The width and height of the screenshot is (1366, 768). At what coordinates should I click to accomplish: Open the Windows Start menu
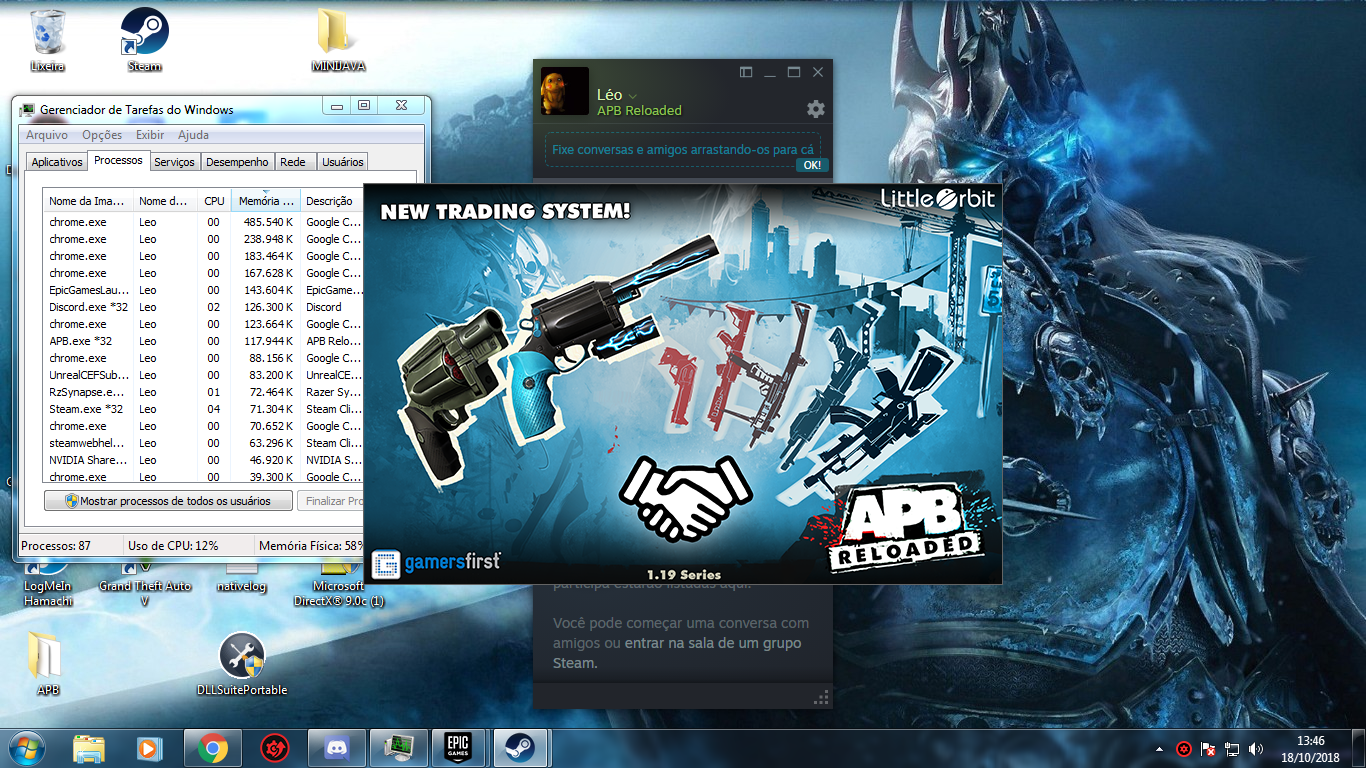pyautogui.click(x=26, y=748)
